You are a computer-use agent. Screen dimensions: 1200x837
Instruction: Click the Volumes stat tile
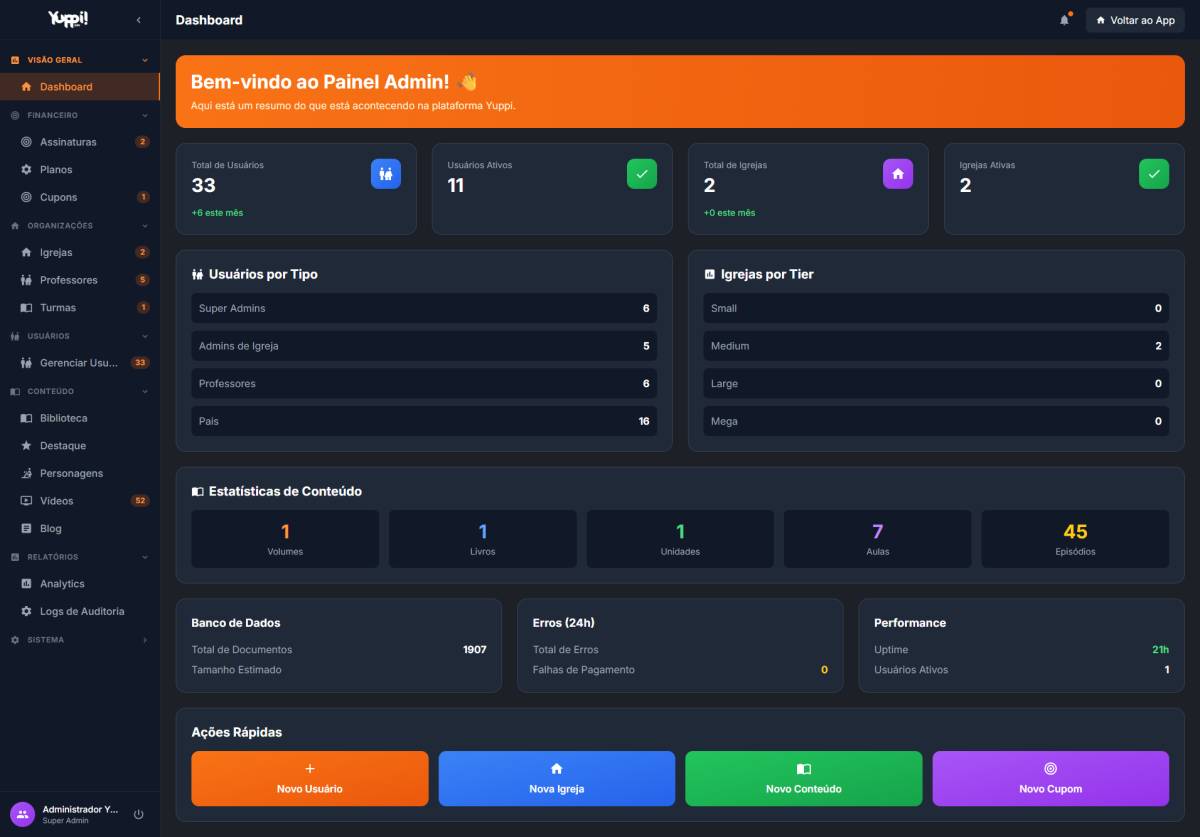coord(285,539)
